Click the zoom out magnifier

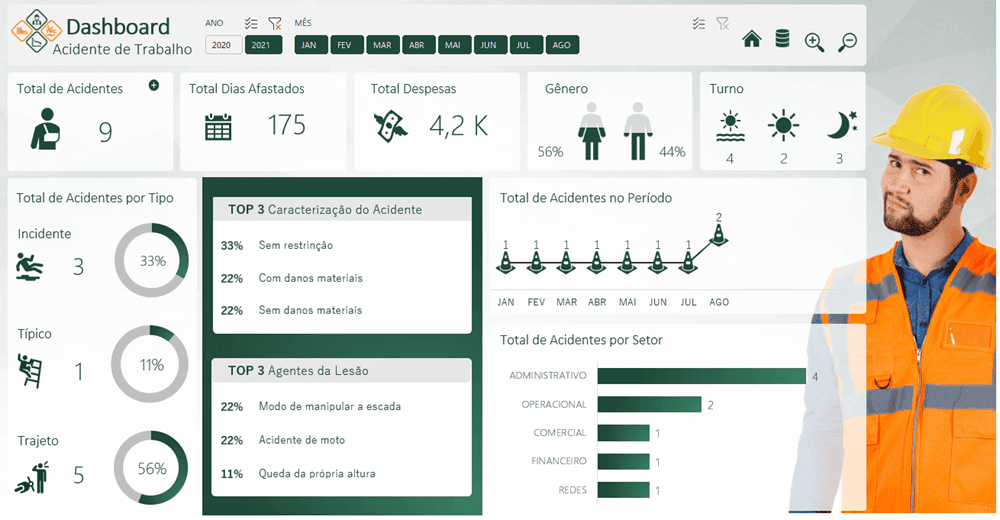click(x=848, y=42)
